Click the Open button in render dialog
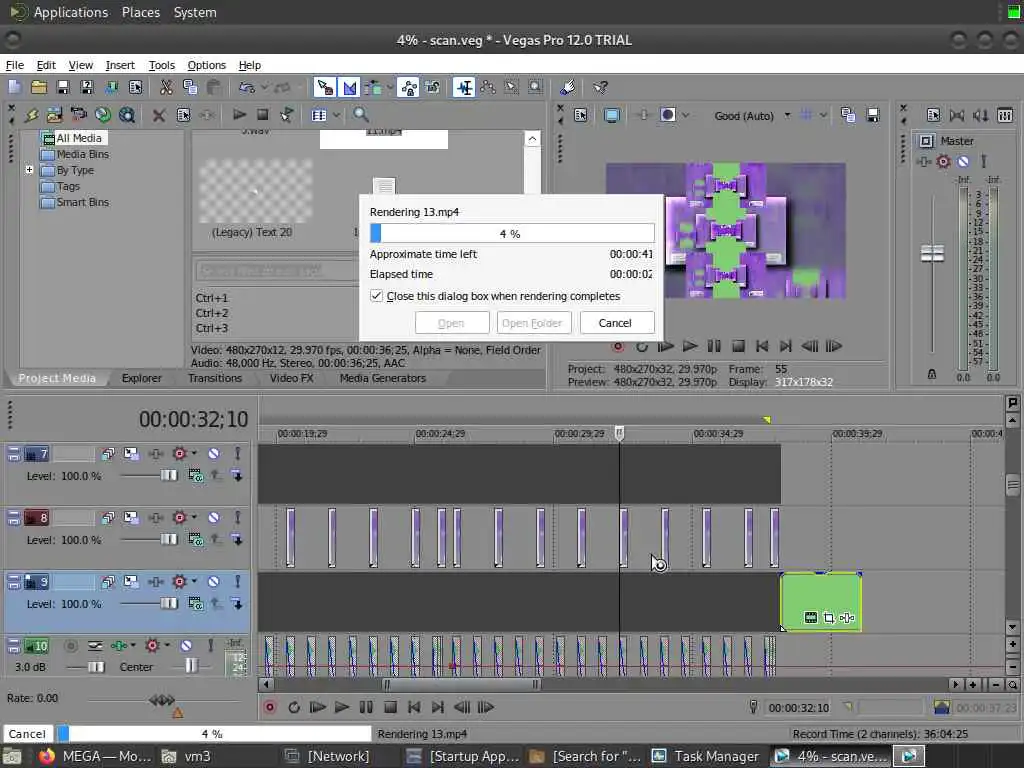1024x768 pixels. tap(451, 323)
